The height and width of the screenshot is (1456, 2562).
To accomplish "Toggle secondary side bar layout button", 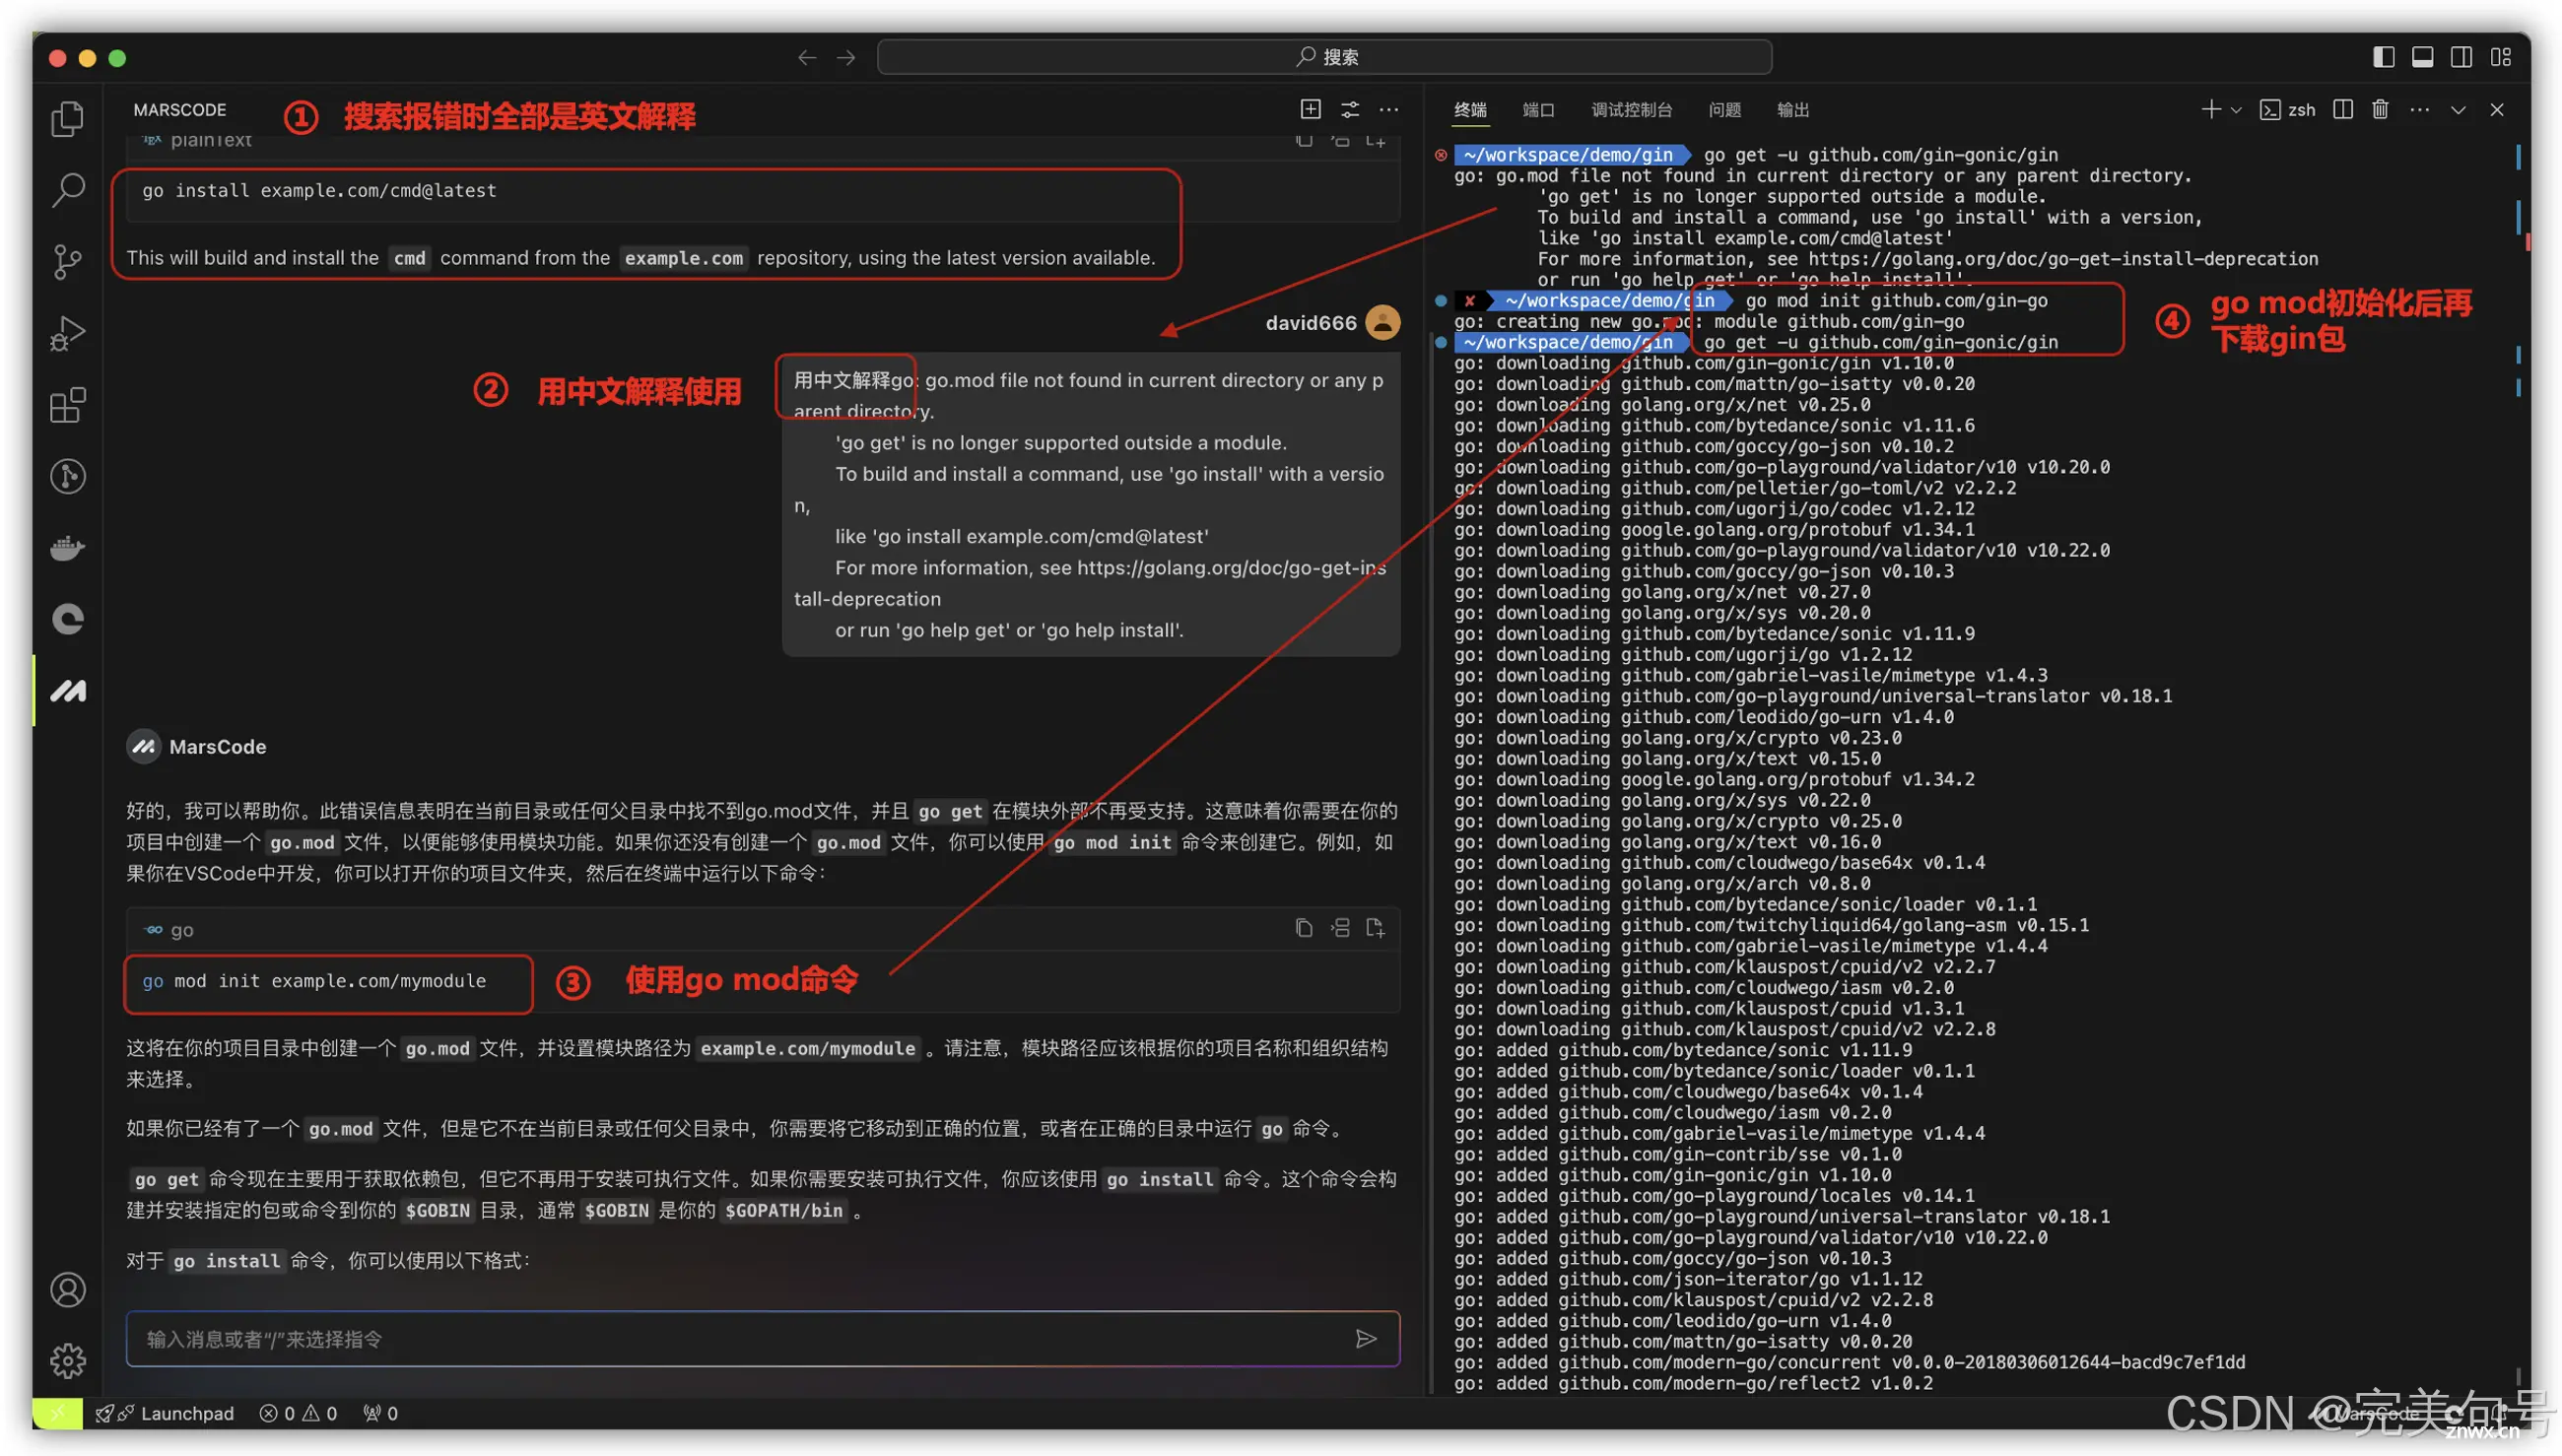I will (x=2461, y=57).
